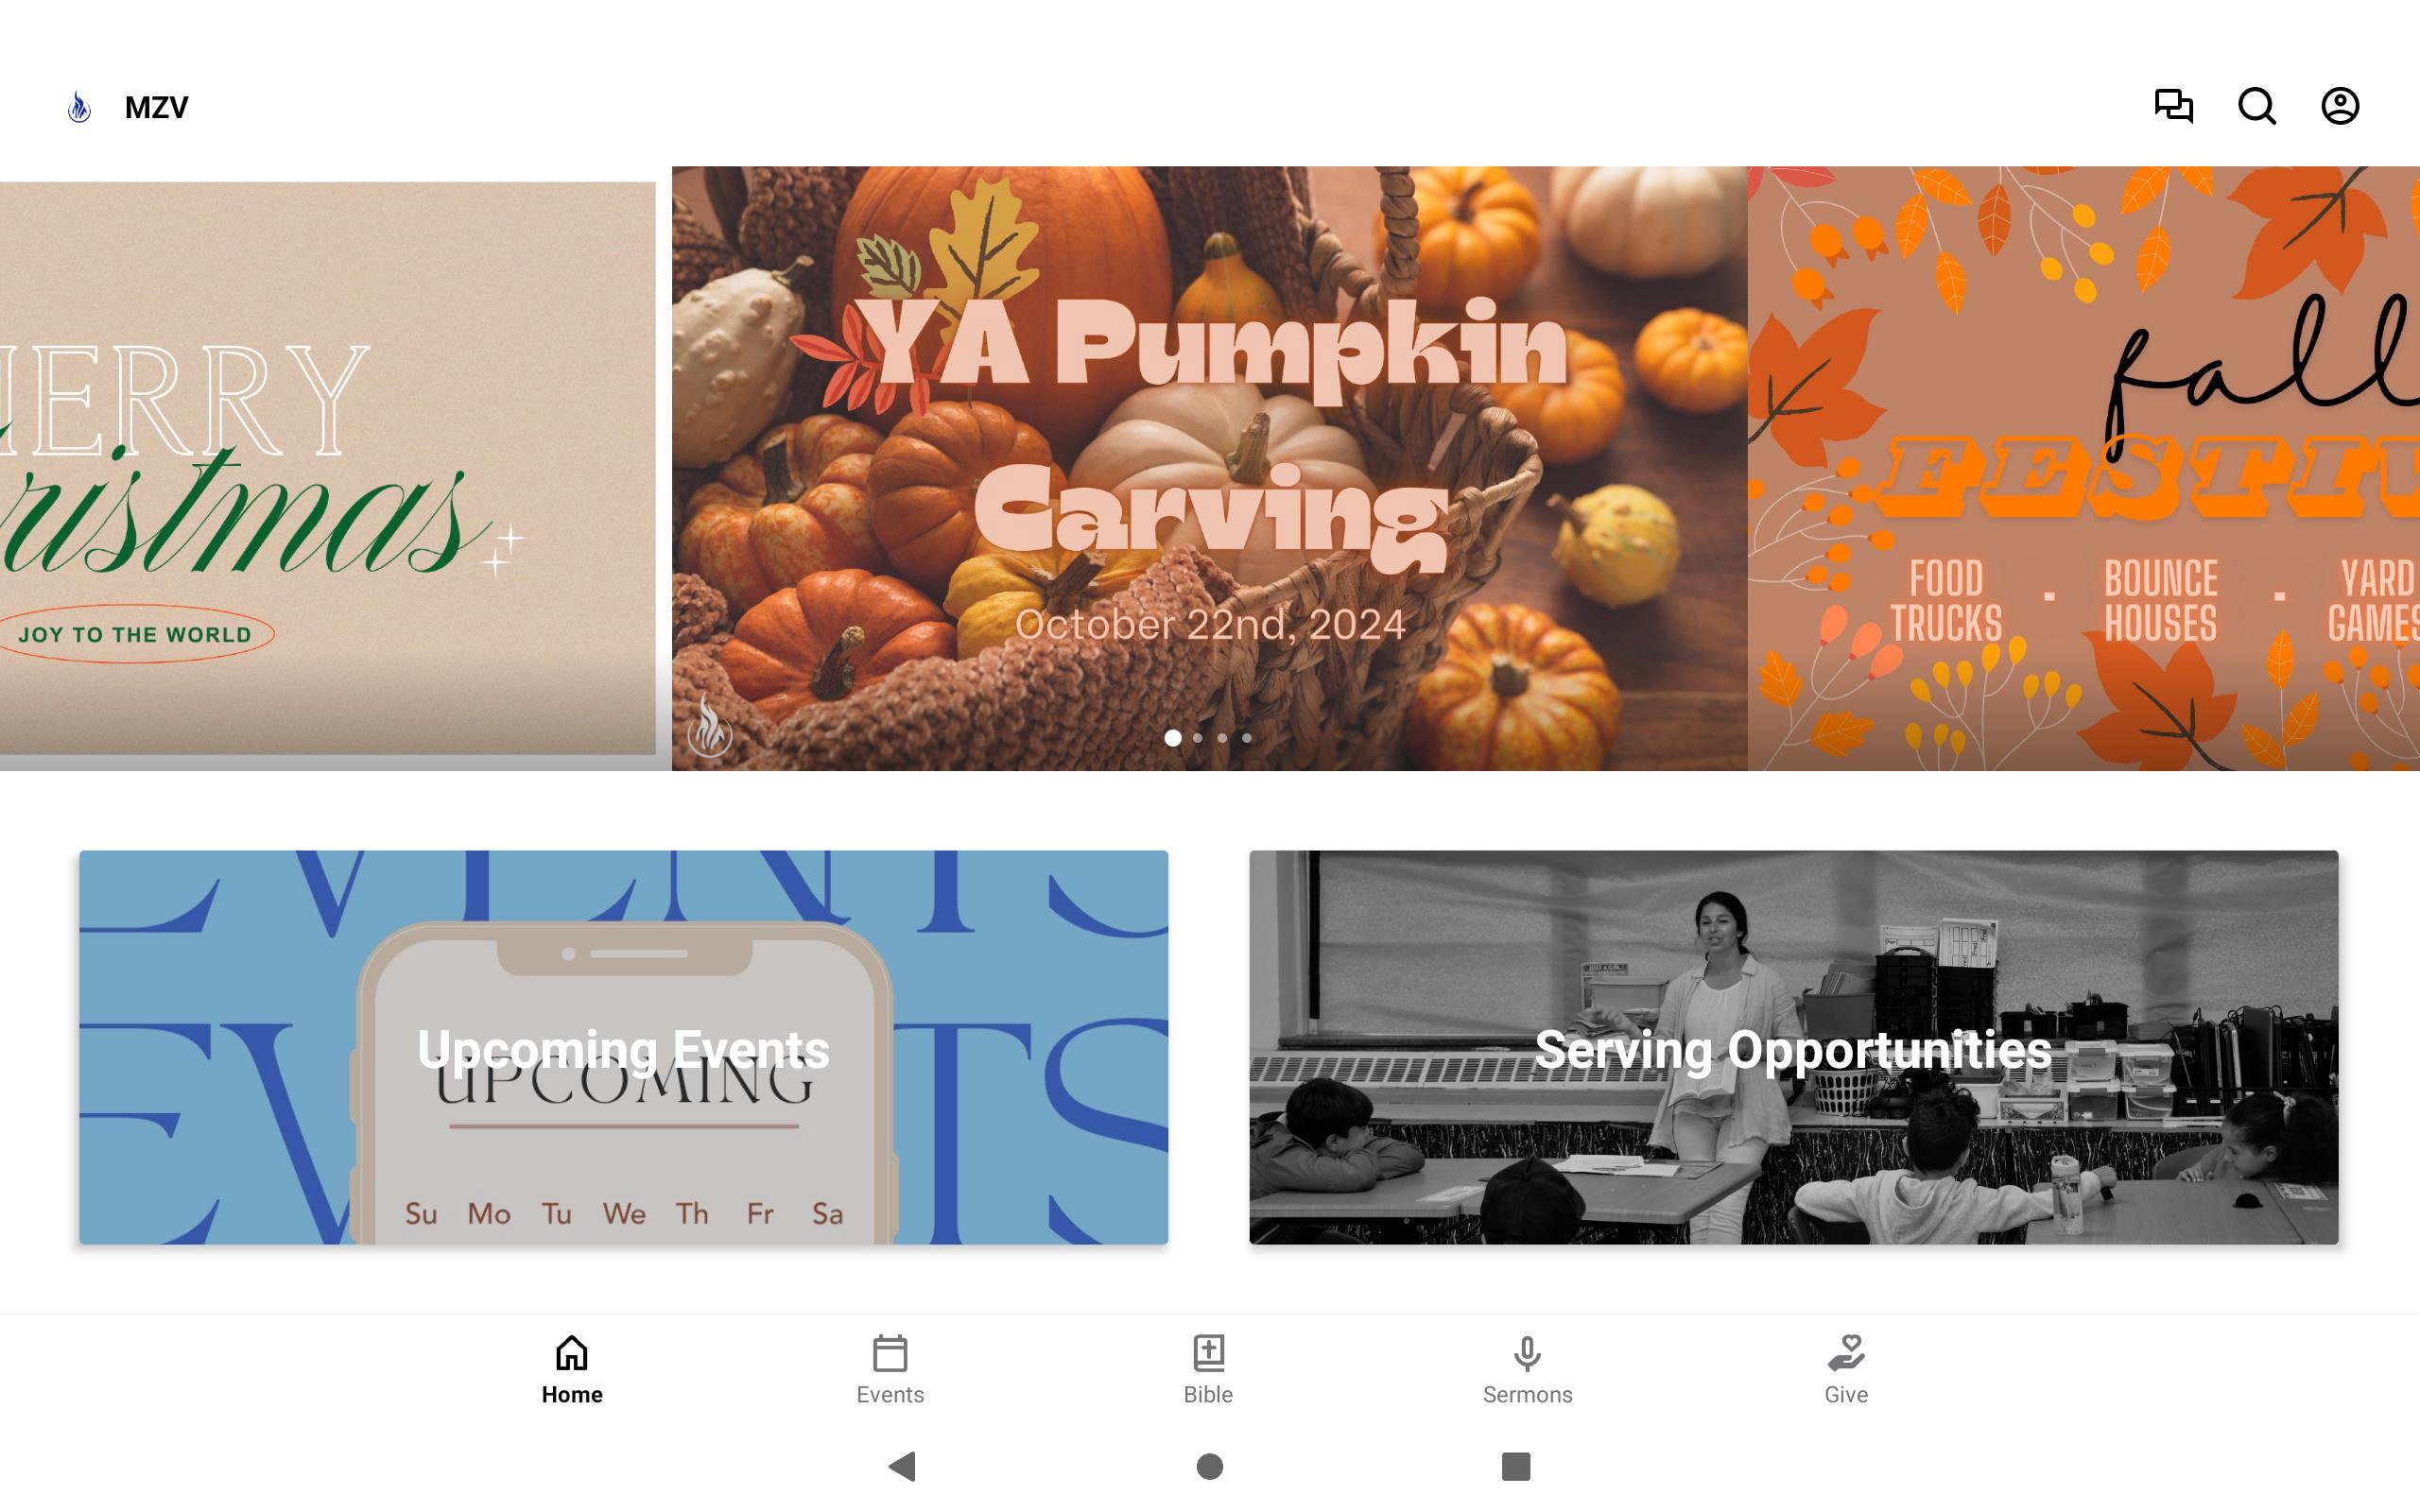
Task: Tap the blue flame MZV logo
Action: click(x=79, y=106)
